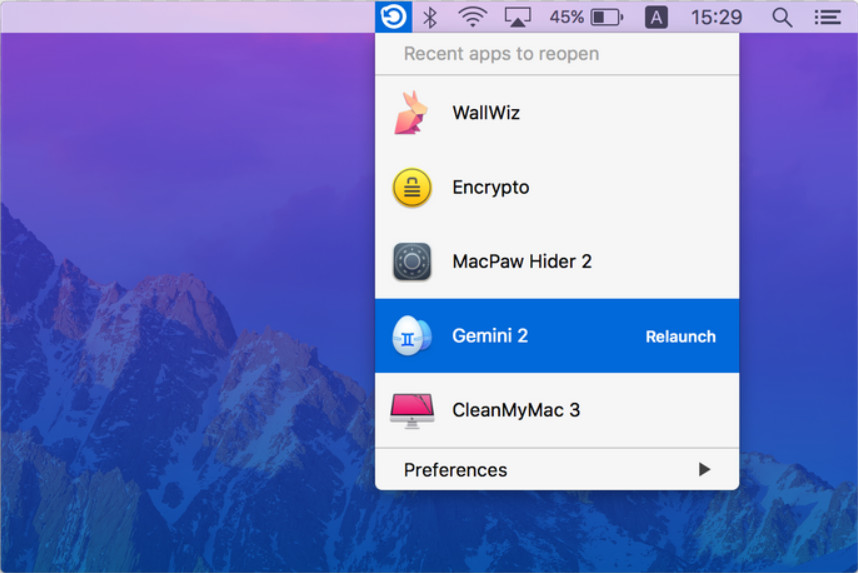Screen dimensions: 858x573
Task: Click the MacPaw Hider 2 vault icon
Action: [x=412, y=262]
